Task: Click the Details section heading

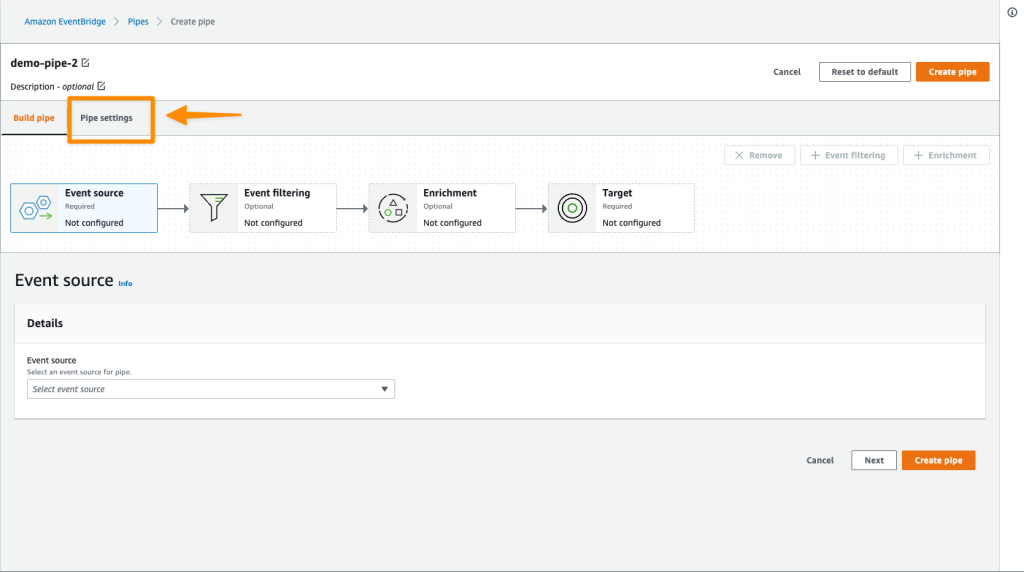Action: pos(45,323)
